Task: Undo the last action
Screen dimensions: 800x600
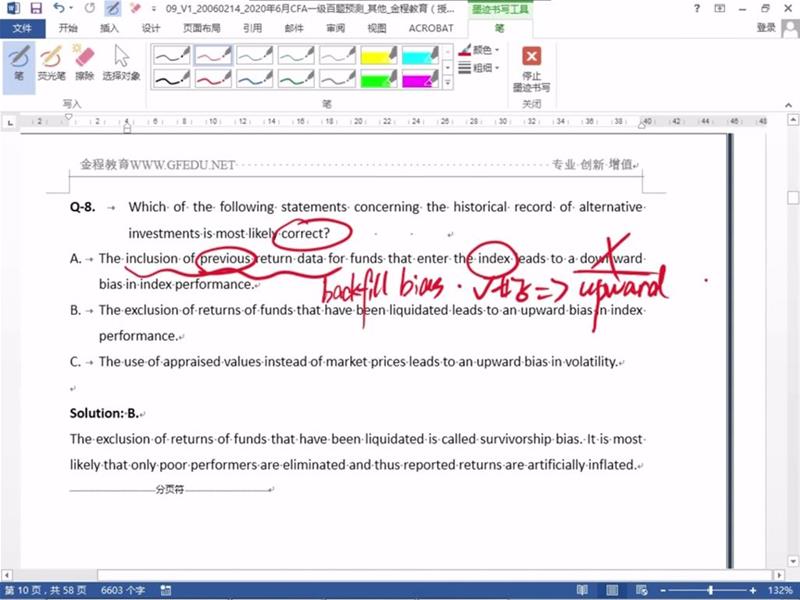Action: point(59,8)
